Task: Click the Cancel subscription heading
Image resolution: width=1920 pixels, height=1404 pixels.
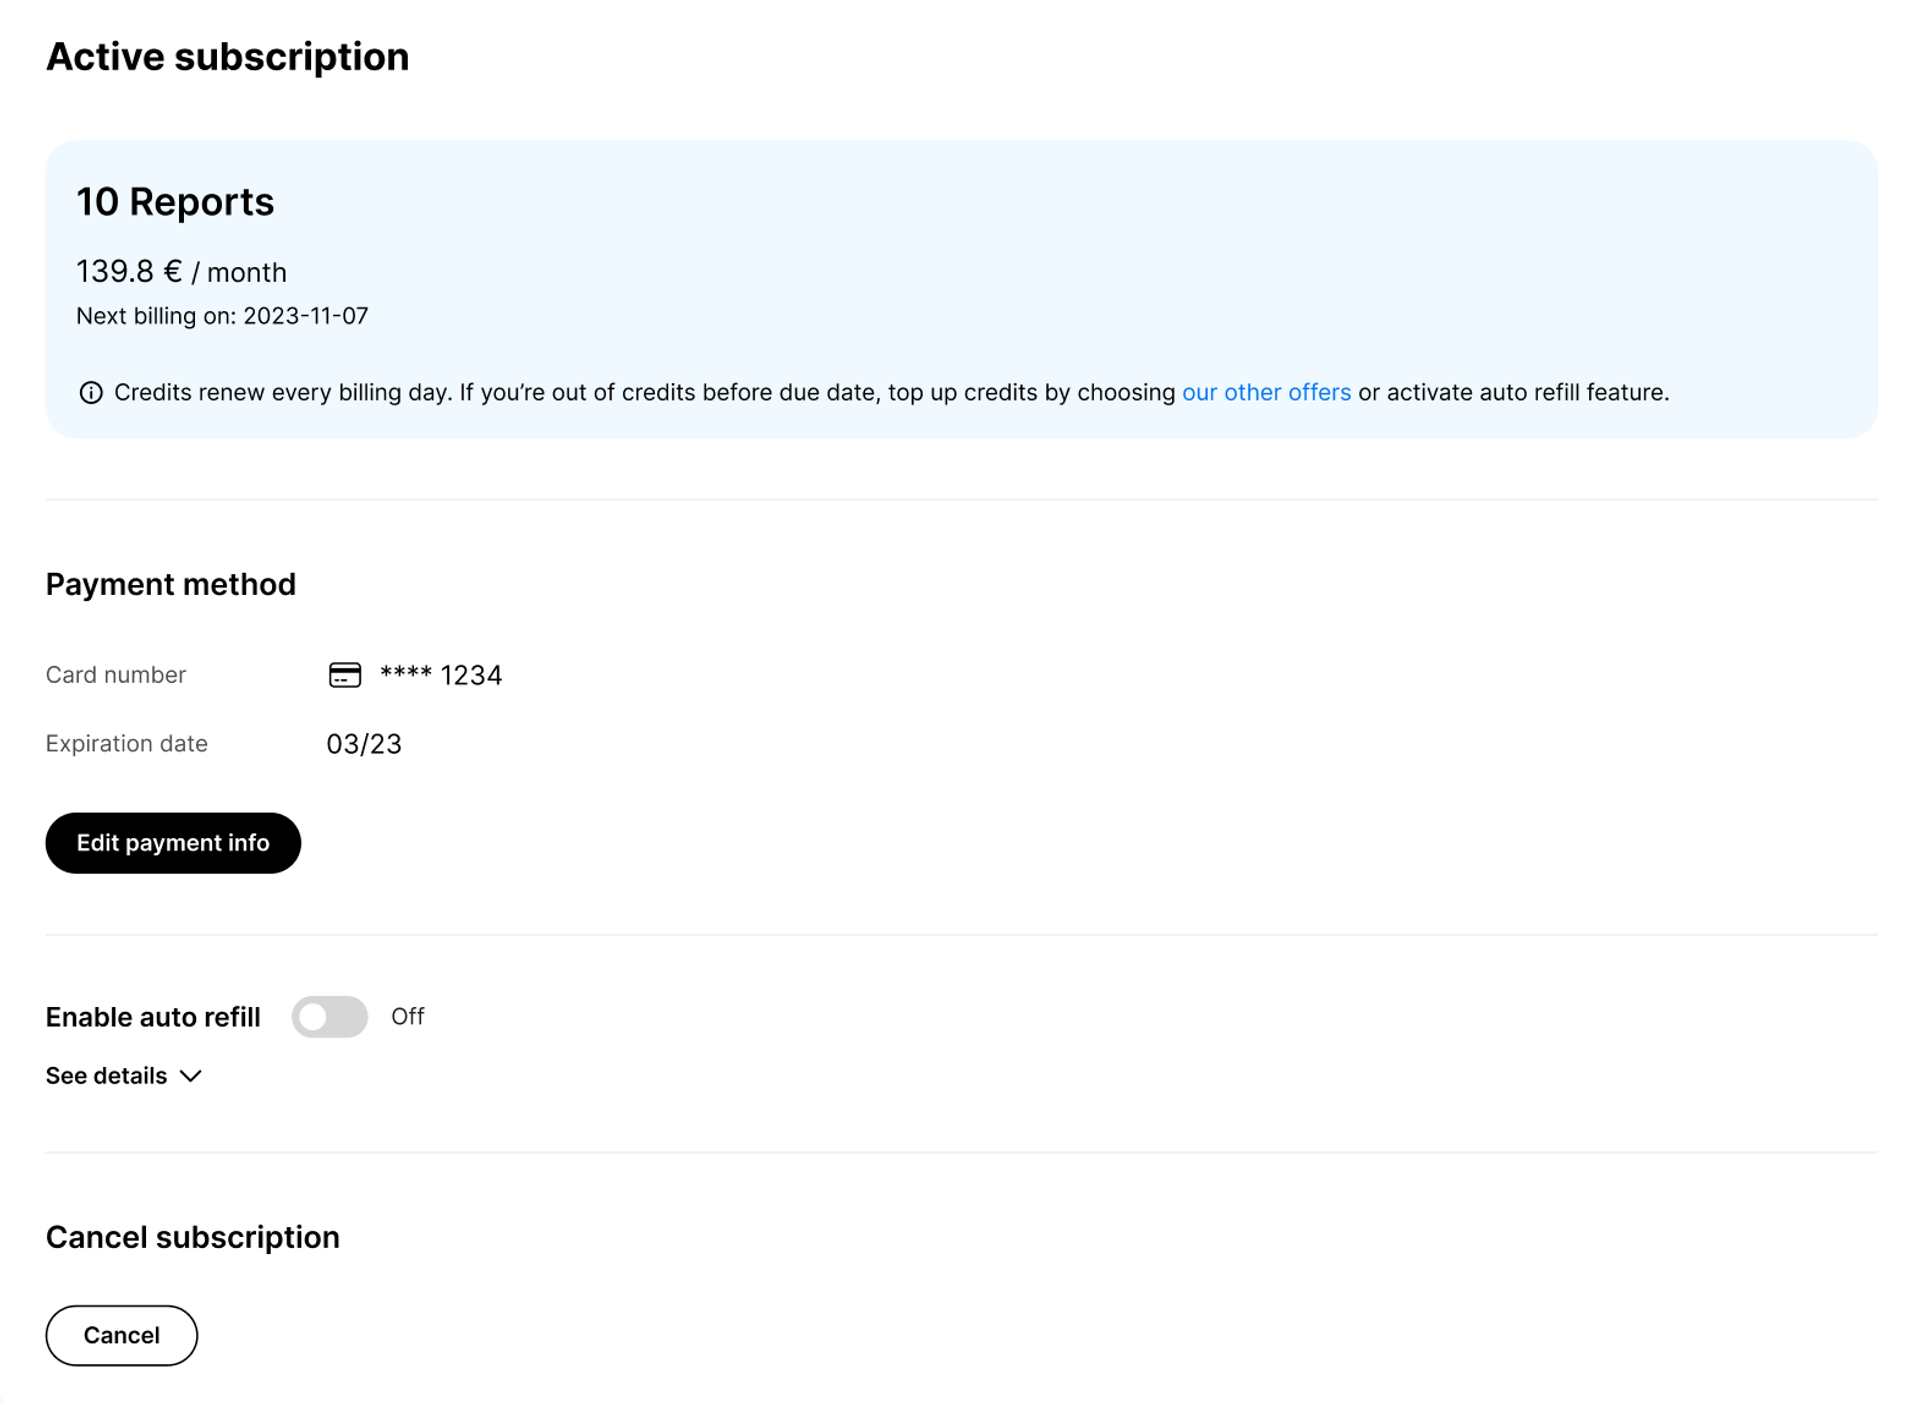Action: click(192, 1237)
